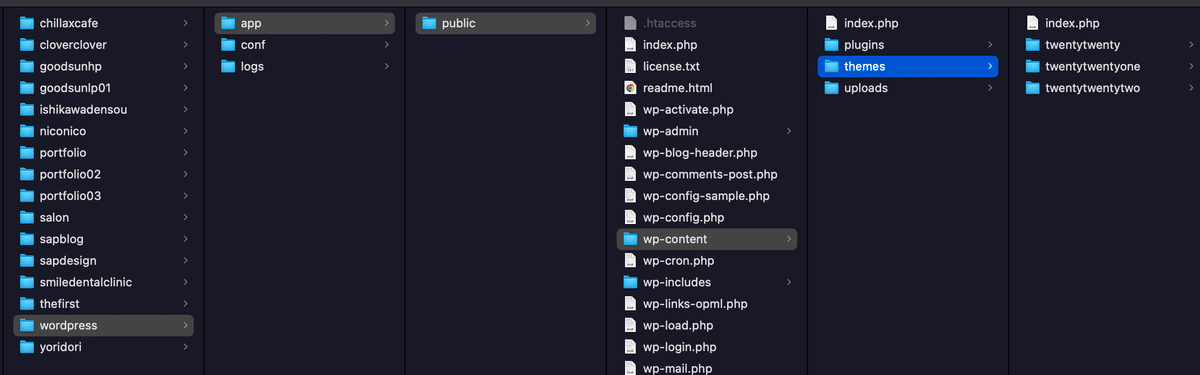Click the wp-config-sample.php file name
Image resolution: width=1200 pixels, height=375 pixels.
[706, 196]
